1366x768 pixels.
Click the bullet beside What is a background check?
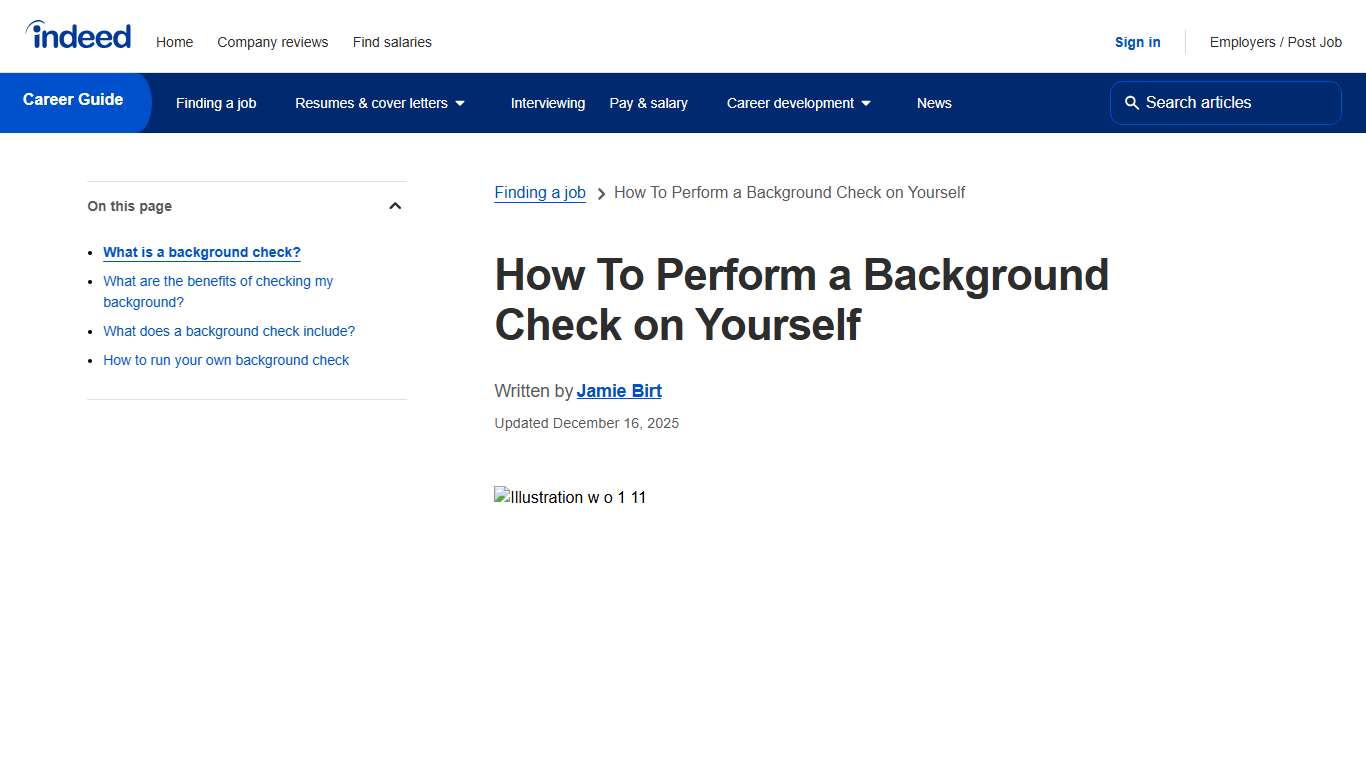coord(90,252)
